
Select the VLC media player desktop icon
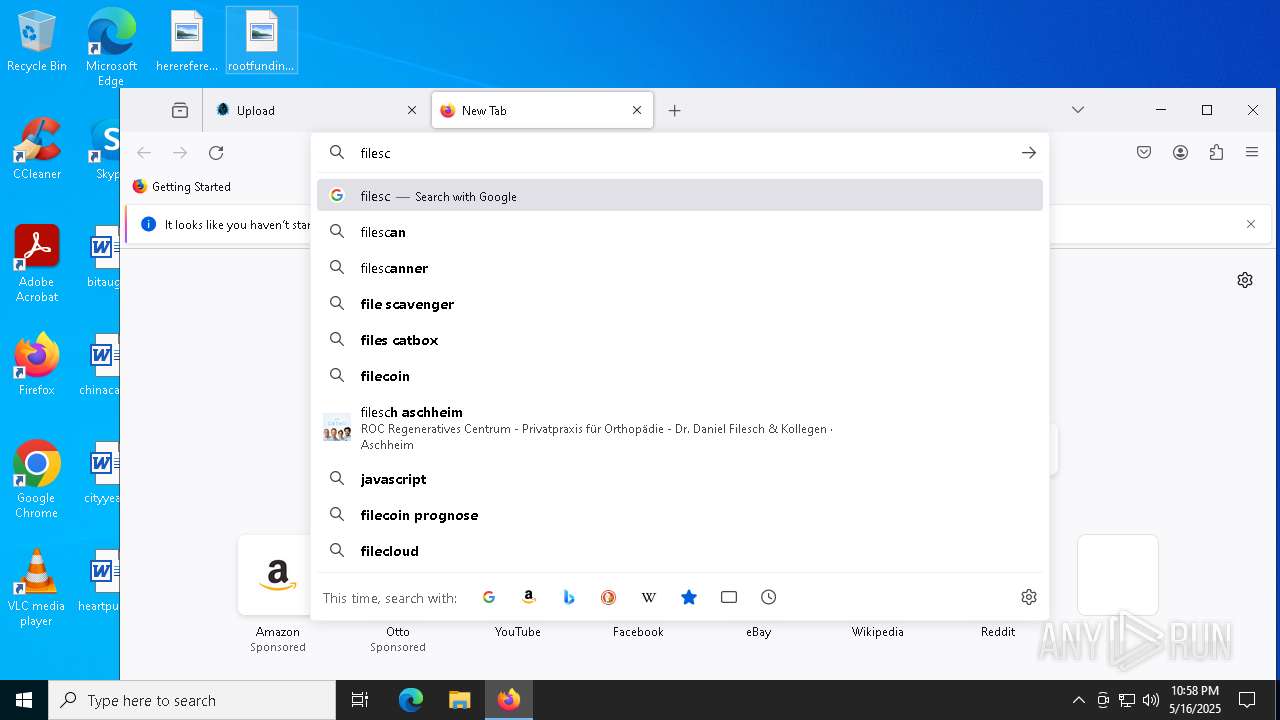click(x=37, y=588)
